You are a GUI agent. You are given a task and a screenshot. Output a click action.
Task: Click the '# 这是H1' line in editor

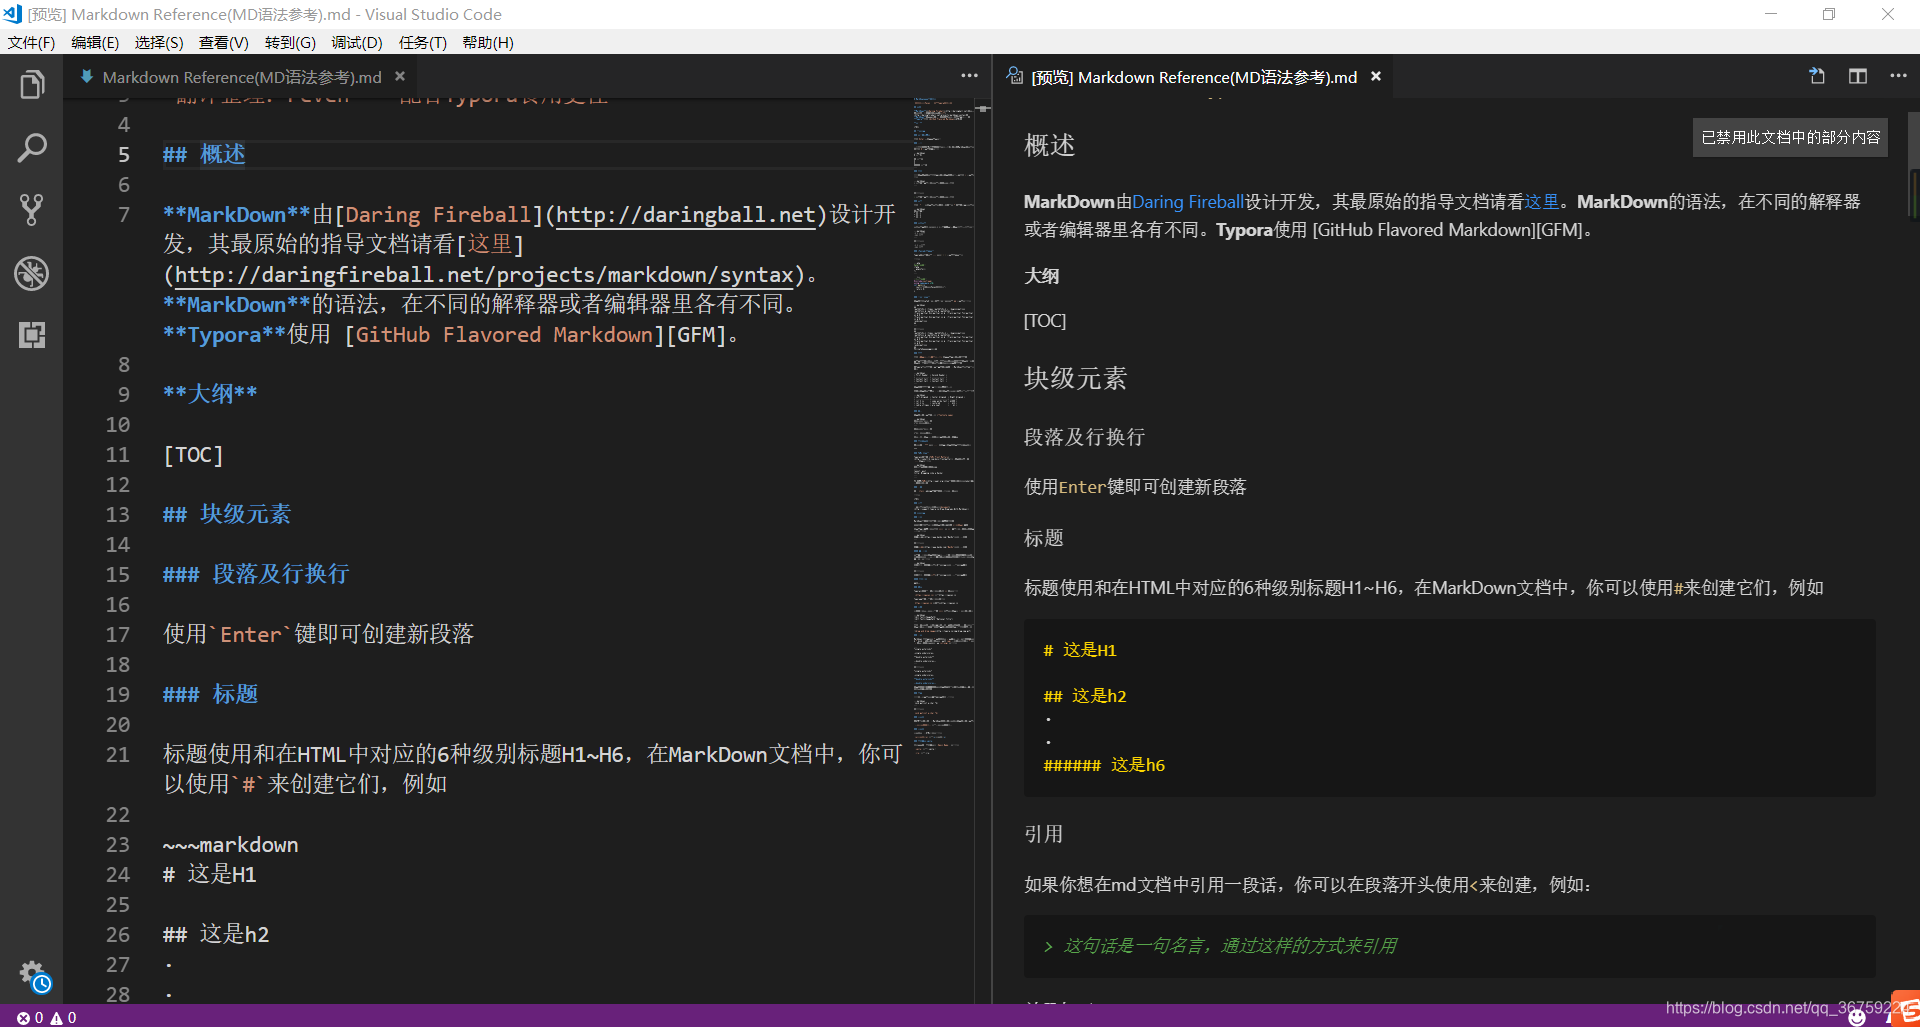pos(210,874)
